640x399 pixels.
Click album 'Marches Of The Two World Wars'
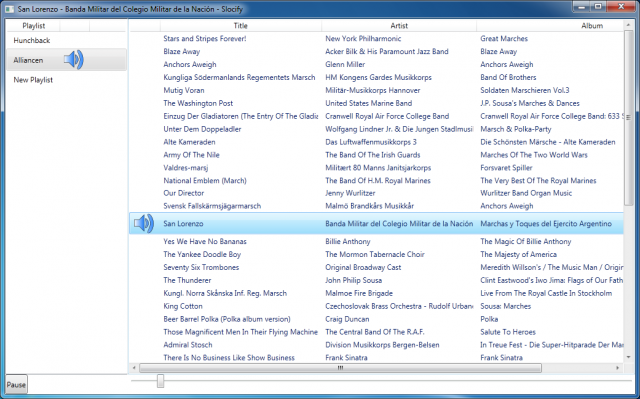coord(534,155)
